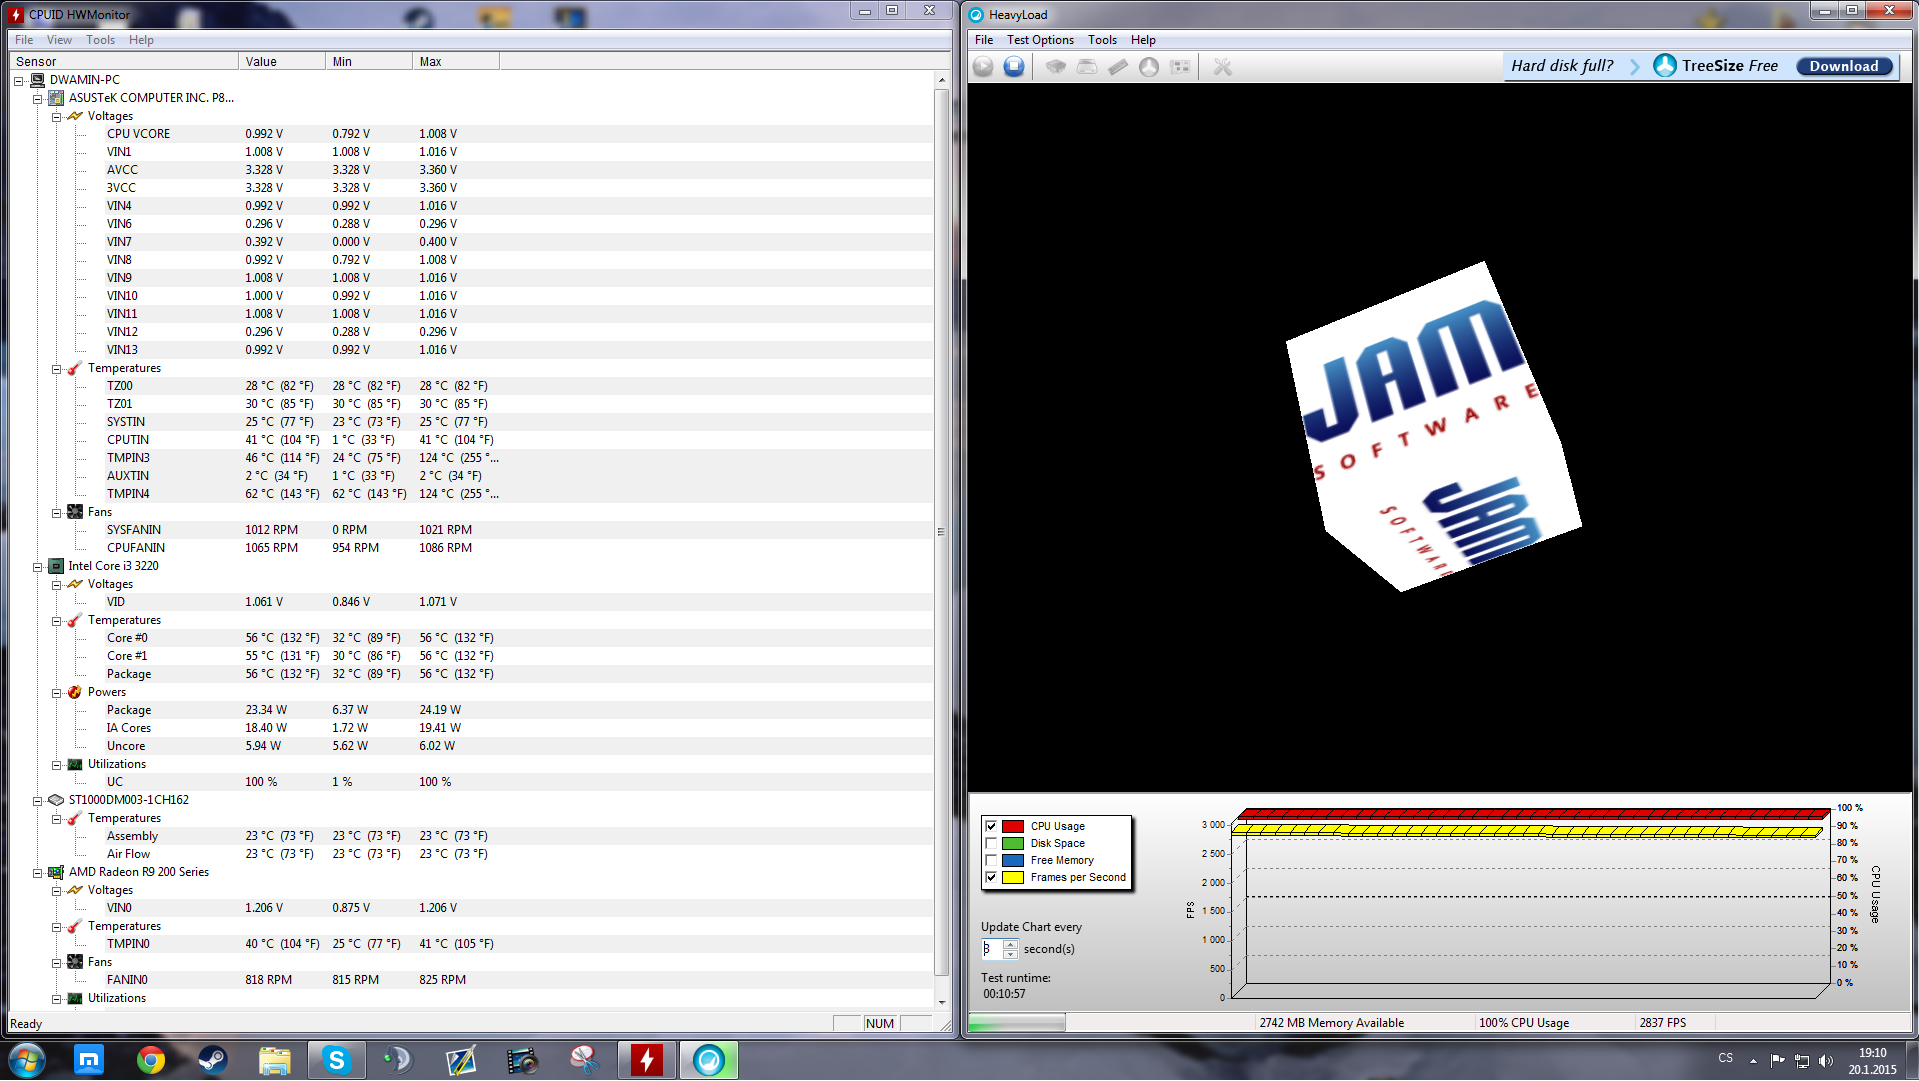Open the volume speaker tray icon
This screenshot has width=1919, height=1081.
(1826, 1061)
